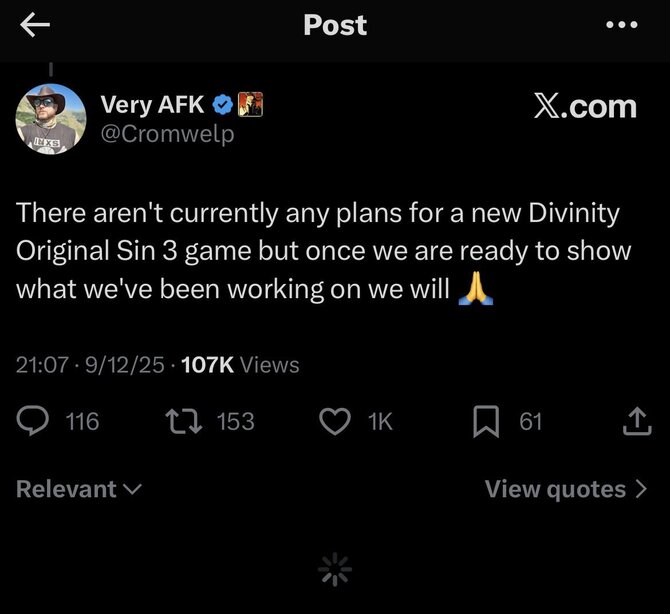The image size is (670, 614).
Task: Like the post with heart icon
Action: pyautogui.click(x=334, y=422)
